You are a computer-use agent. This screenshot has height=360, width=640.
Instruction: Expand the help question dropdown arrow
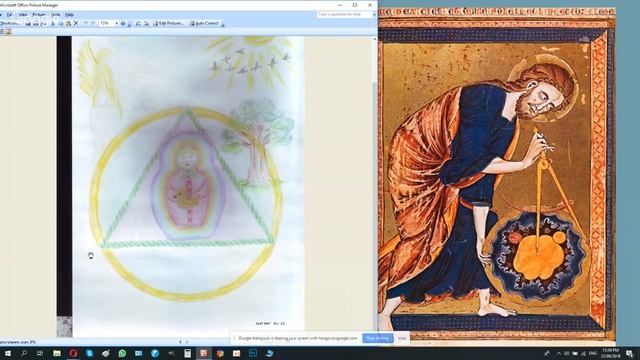(x=374, y=15)
